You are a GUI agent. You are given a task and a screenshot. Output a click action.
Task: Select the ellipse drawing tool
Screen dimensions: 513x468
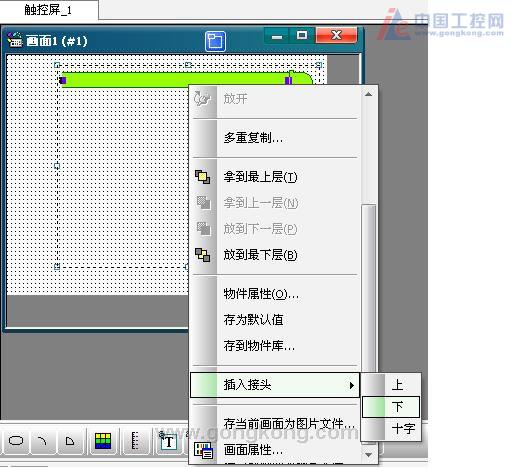tap(16, 441)
